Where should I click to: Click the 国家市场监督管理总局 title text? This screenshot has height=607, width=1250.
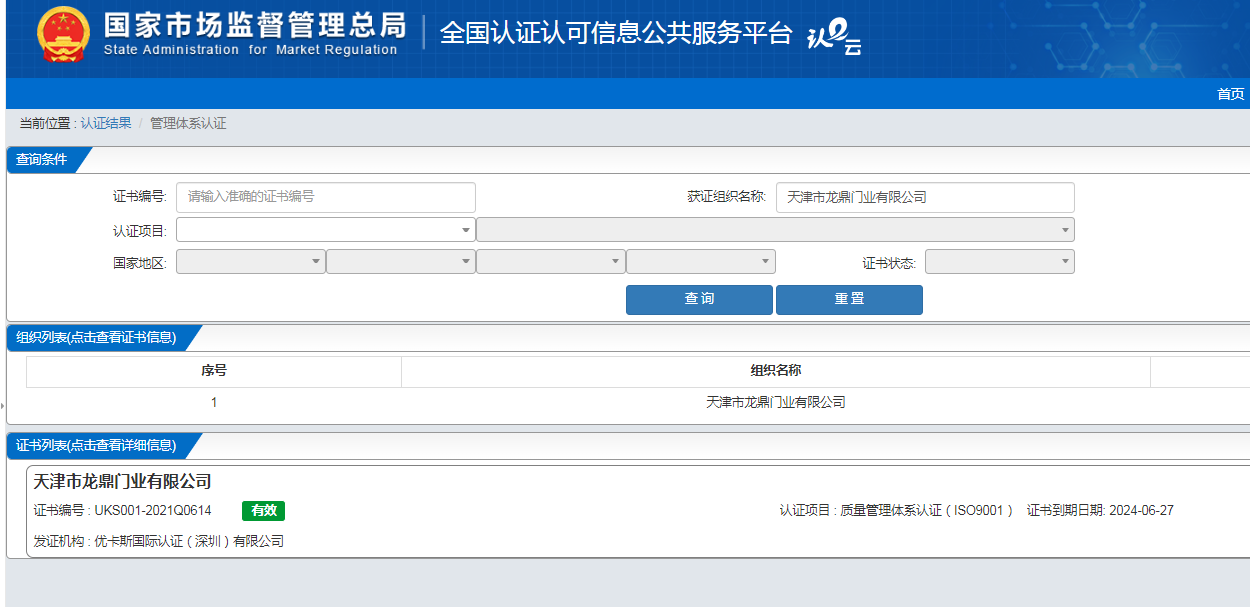coord(255,25)
